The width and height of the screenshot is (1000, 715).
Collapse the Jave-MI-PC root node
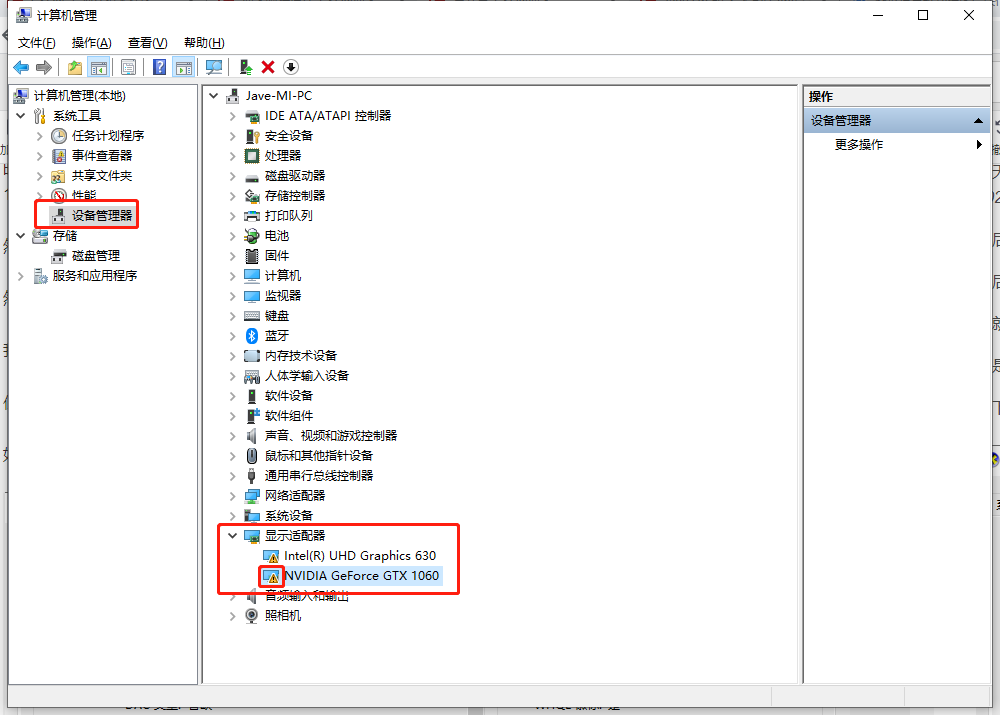(214, 96)
